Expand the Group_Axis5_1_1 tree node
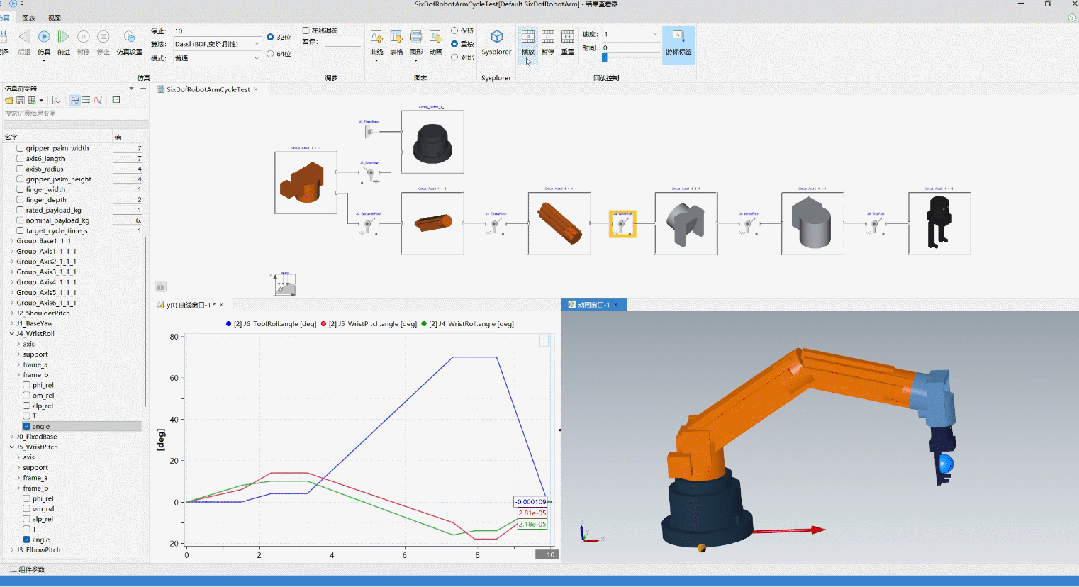 (x=12, y=292)
